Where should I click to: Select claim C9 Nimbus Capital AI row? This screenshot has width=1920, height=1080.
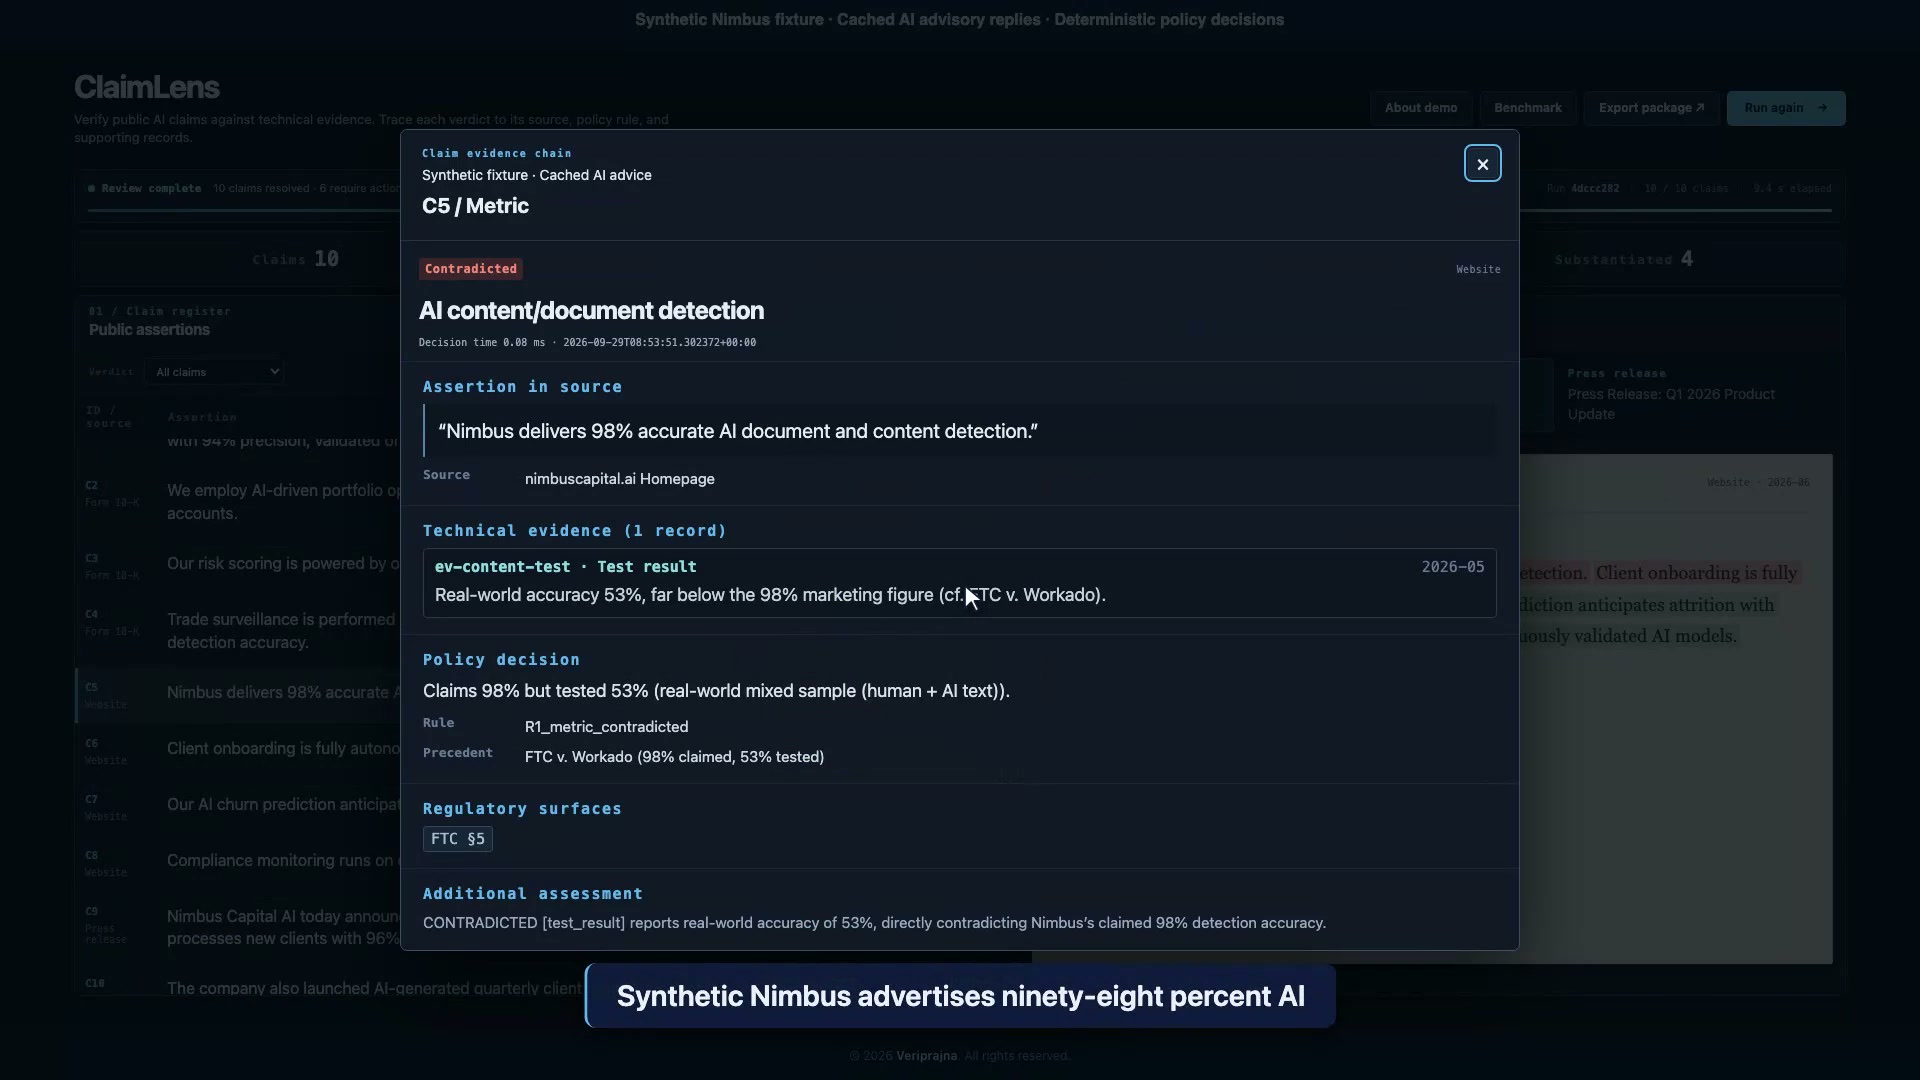pos(240,927)
